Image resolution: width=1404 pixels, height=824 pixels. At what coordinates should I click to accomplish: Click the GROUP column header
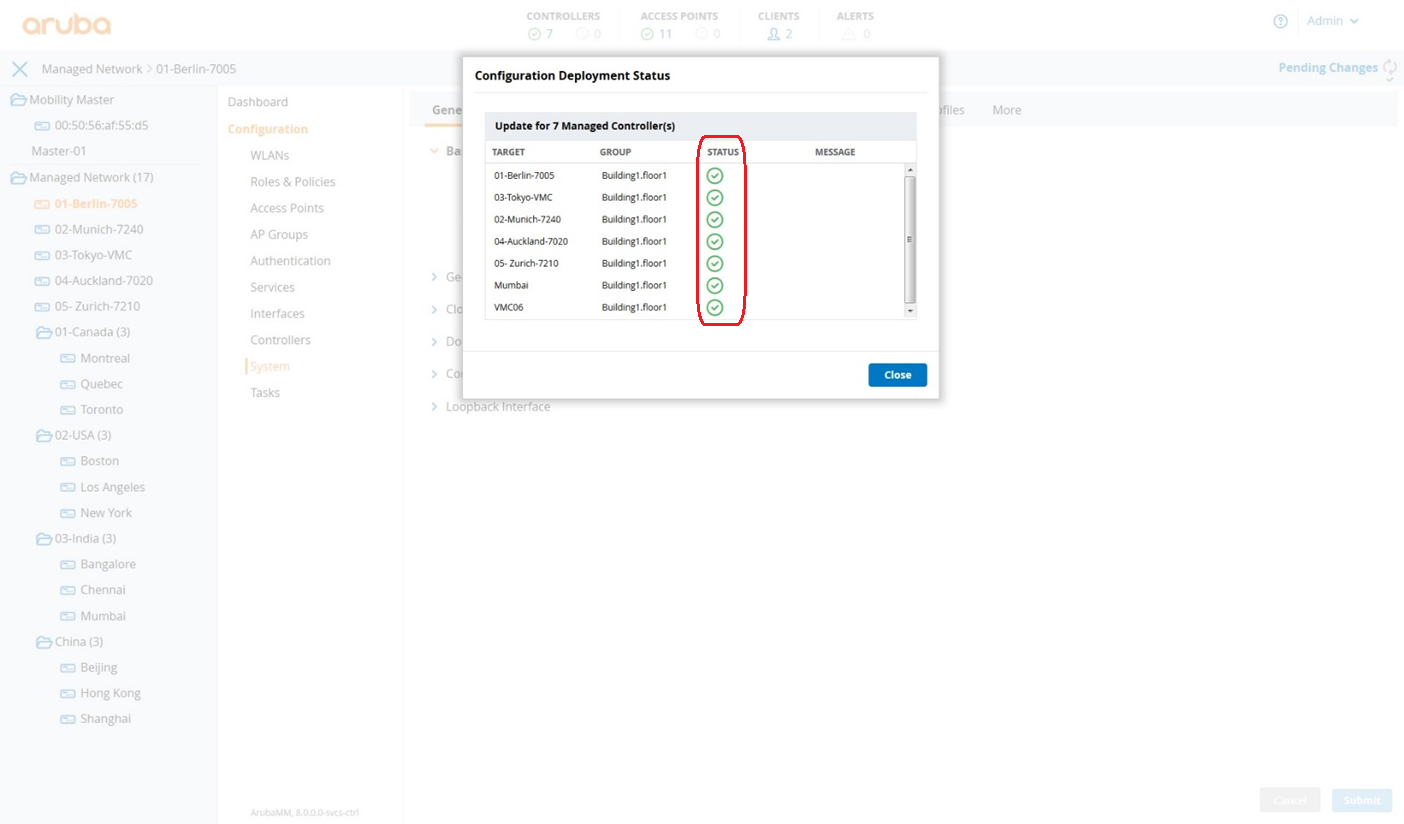[615, 152]
